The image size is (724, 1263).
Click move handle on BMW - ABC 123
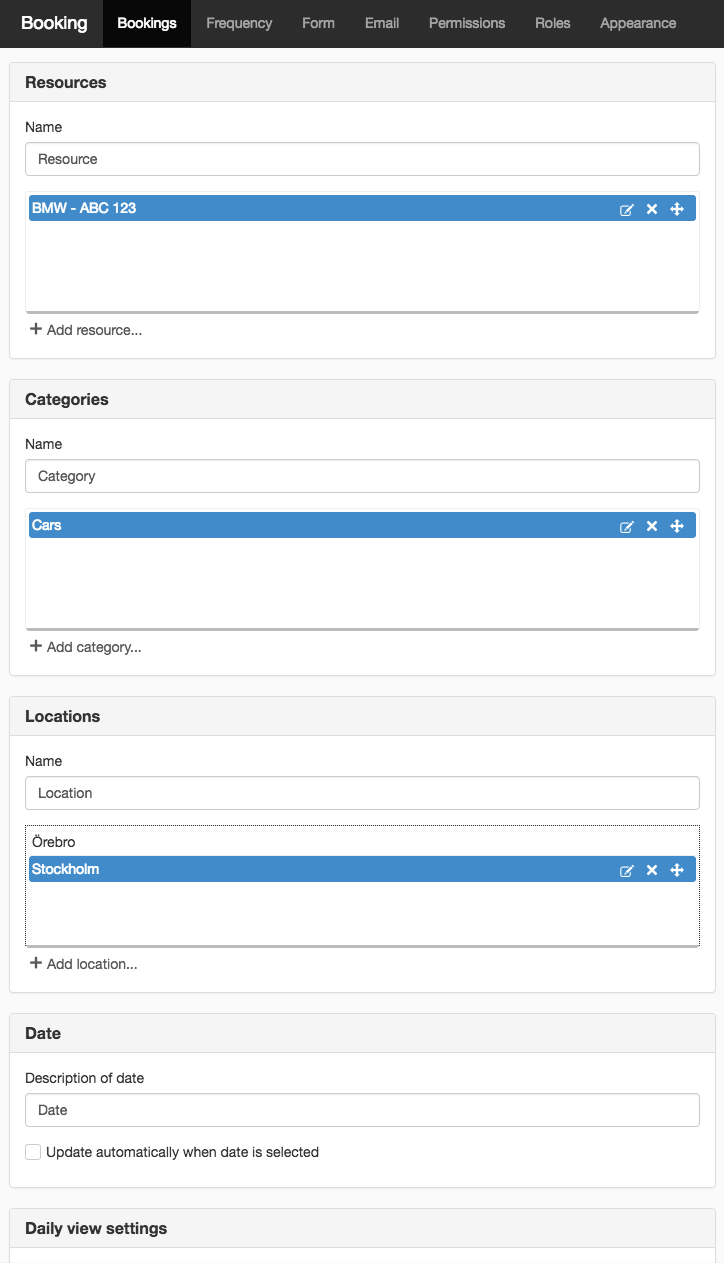pos(677,209)
